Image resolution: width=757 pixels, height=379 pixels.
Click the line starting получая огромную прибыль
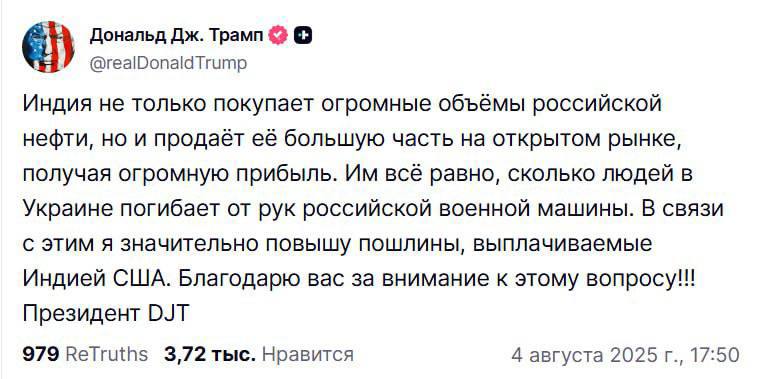pos(357,174)
